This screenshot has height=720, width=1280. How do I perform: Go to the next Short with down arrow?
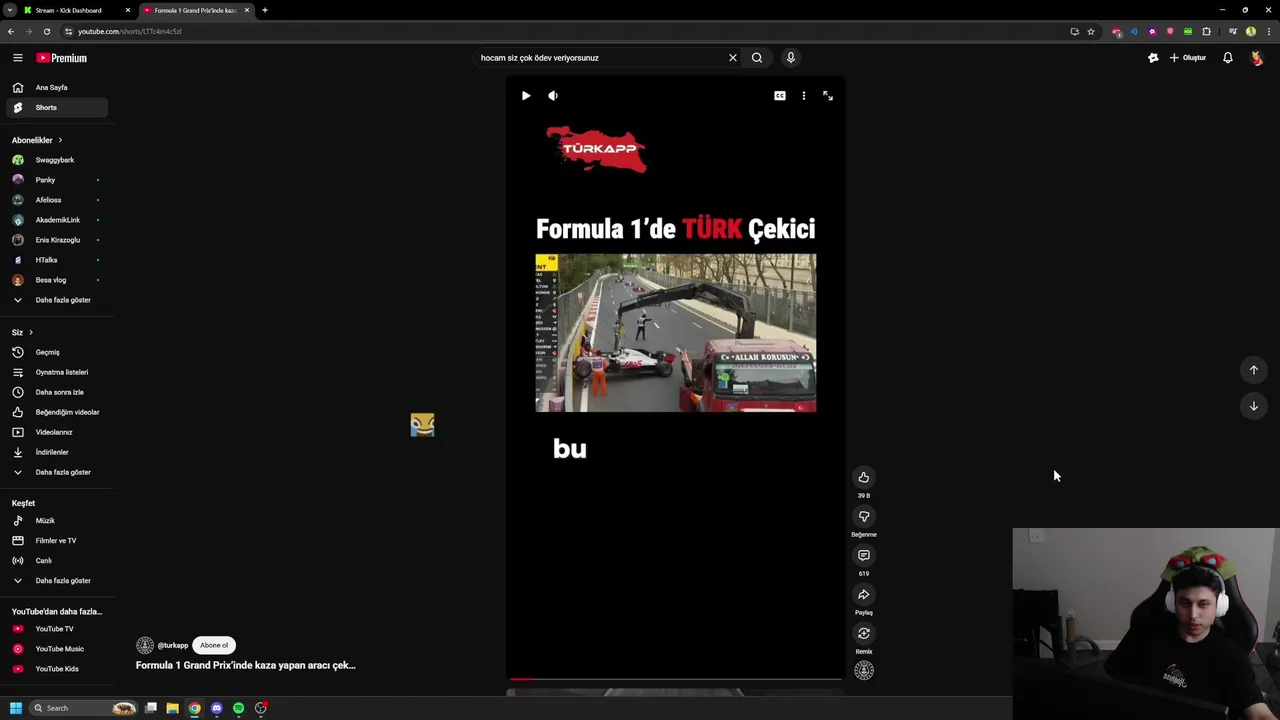(1253, 406)
